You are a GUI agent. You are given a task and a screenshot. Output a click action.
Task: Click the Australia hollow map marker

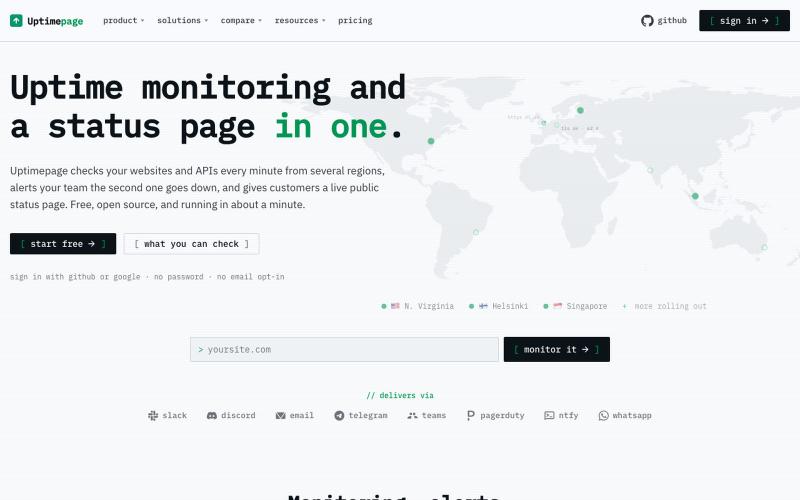point(764,247)
